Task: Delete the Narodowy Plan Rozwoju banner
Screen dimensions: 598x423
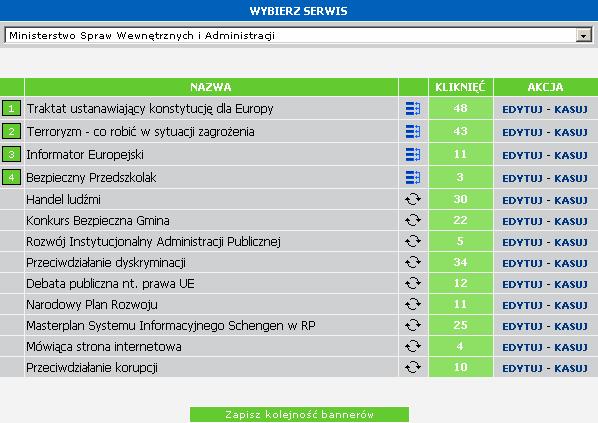Action: click(571, 305)
